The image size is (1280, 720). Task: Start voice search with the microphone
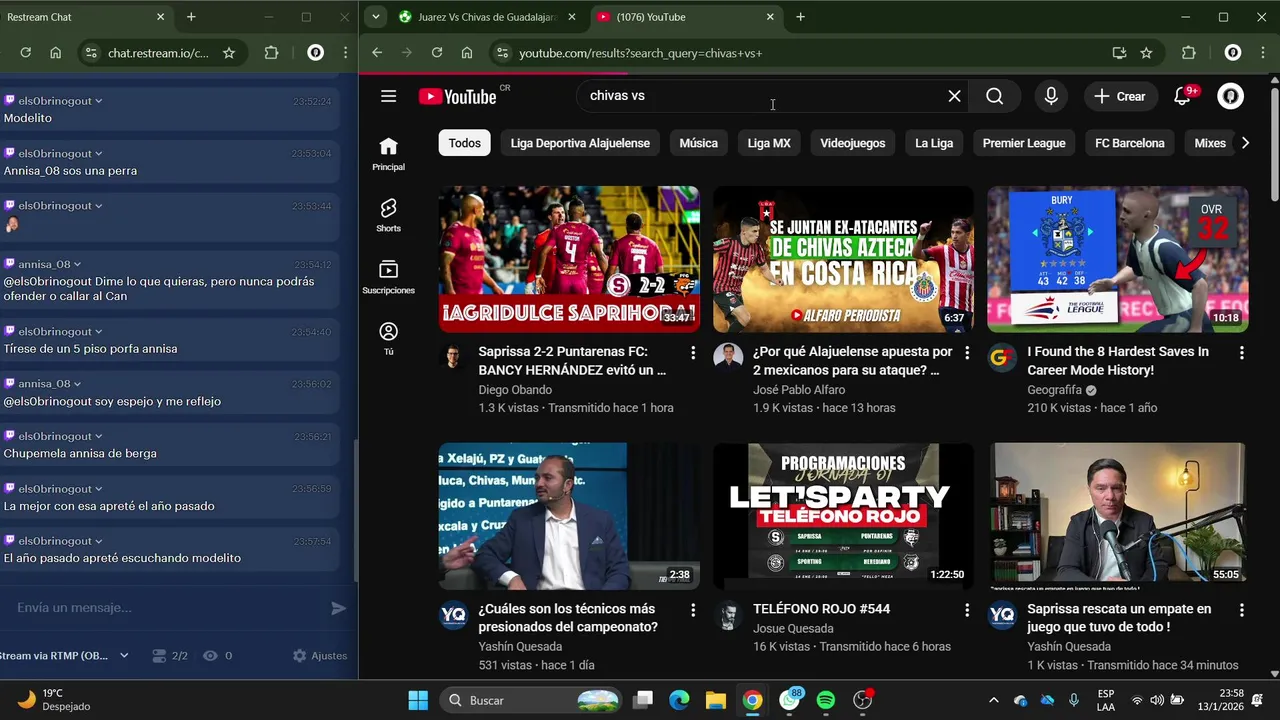pyautogui.click(x=1051, y=96)
